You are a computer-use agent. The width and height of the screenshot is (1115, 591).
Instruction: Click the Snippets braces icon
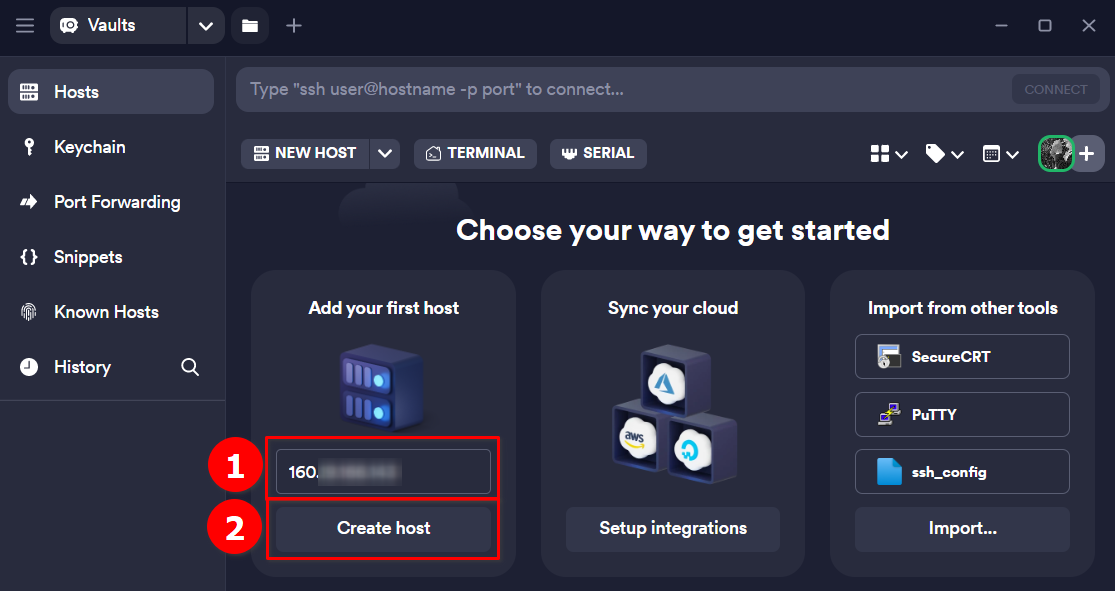click(x=29, y=257)
